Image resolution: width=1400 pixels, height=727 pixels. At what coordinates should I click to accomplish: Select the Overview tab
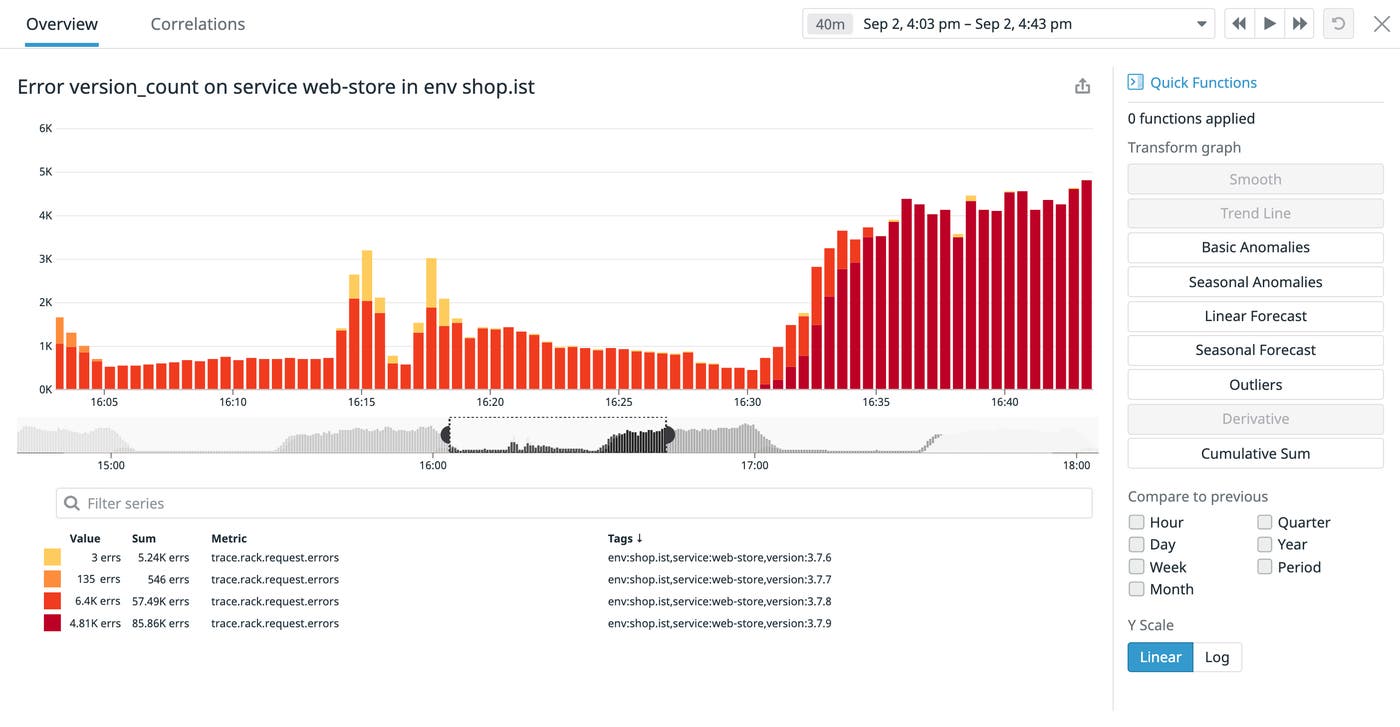(62, 24)
